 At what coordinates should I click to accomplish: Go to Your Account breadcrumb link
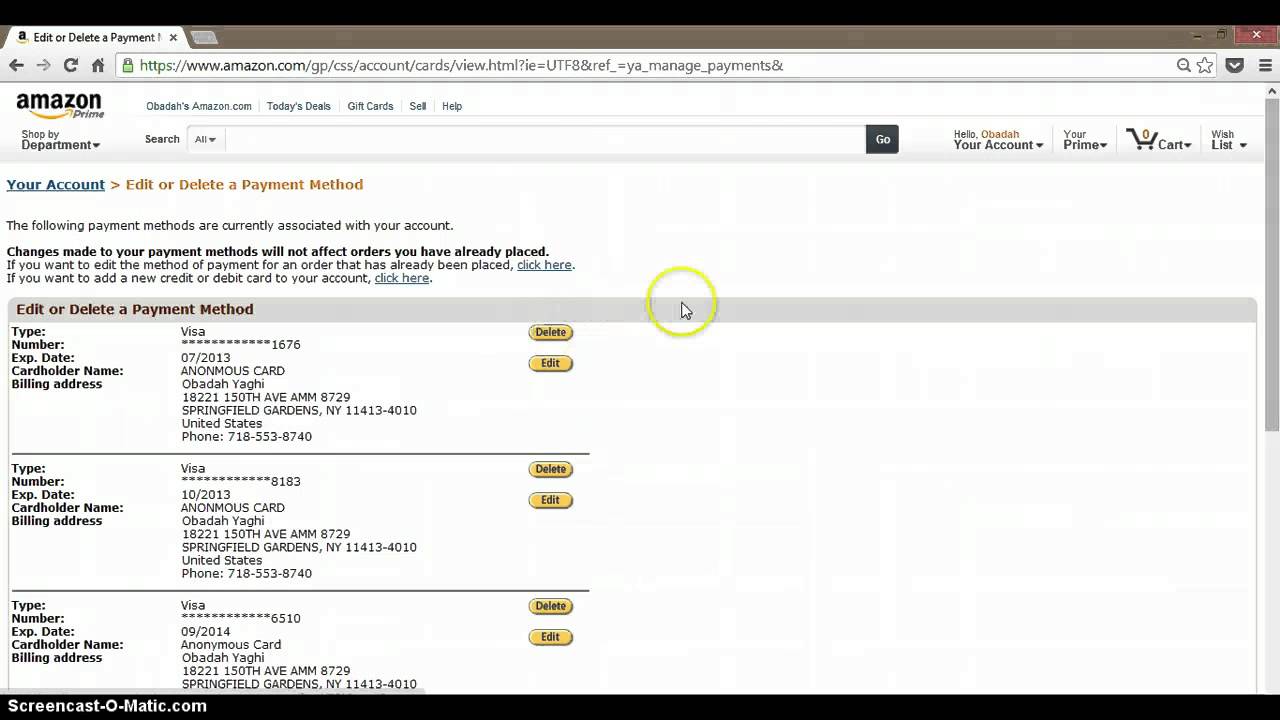point(55,185)
